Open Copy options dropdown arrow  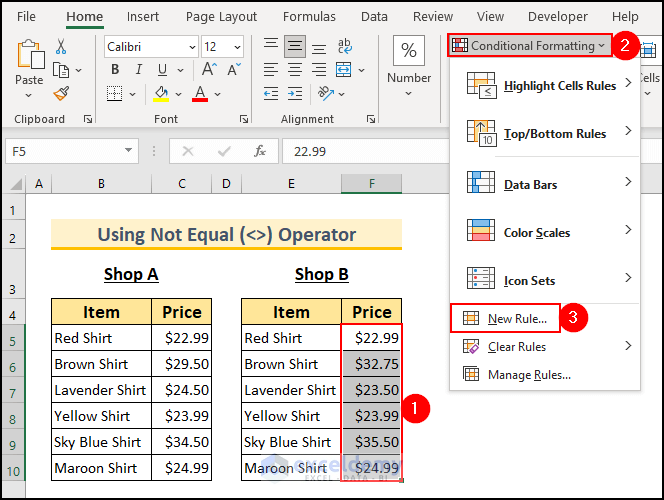click(79, 70)
